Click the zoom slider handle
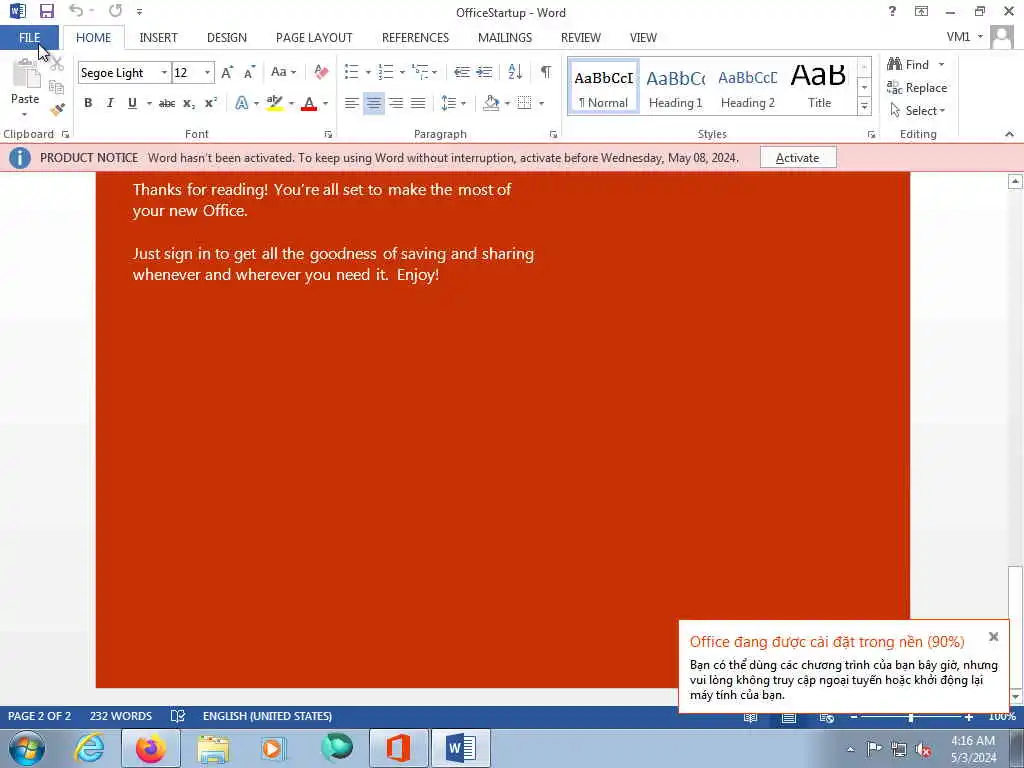 (910, 717)
